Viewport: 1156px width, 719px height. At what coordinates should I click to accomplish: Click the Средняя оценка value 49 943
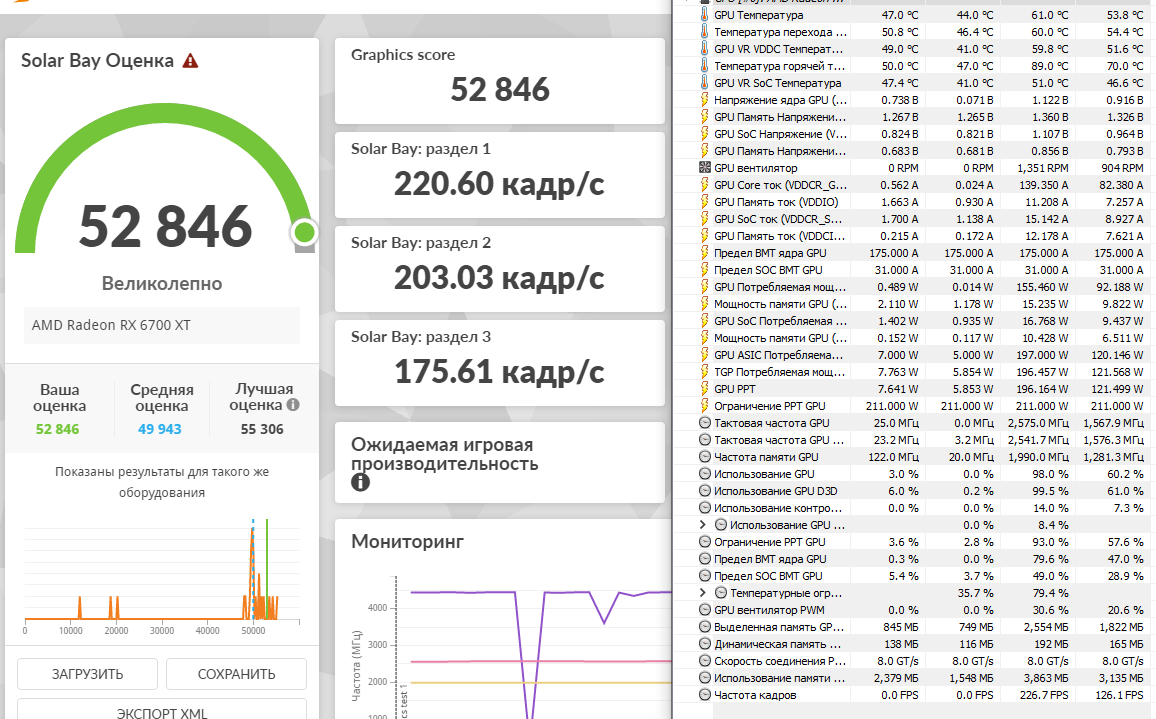click(x=160, y=429)
